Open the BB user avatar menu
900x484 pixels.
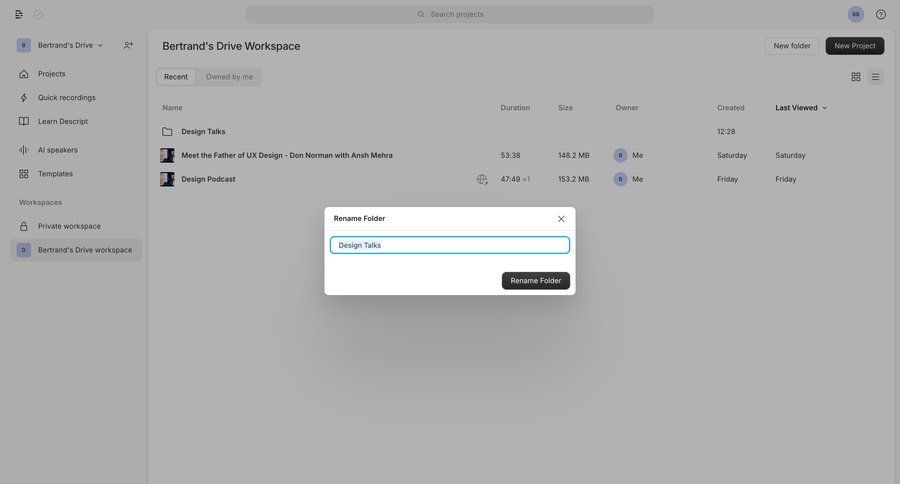pos(855,14)
